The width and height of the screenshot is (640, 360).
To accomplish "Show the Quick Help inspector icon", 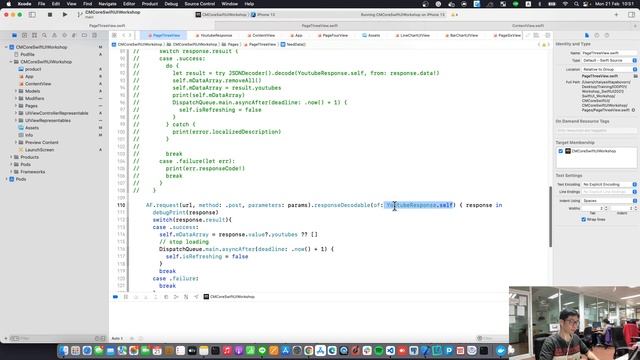I will [607, 36].
